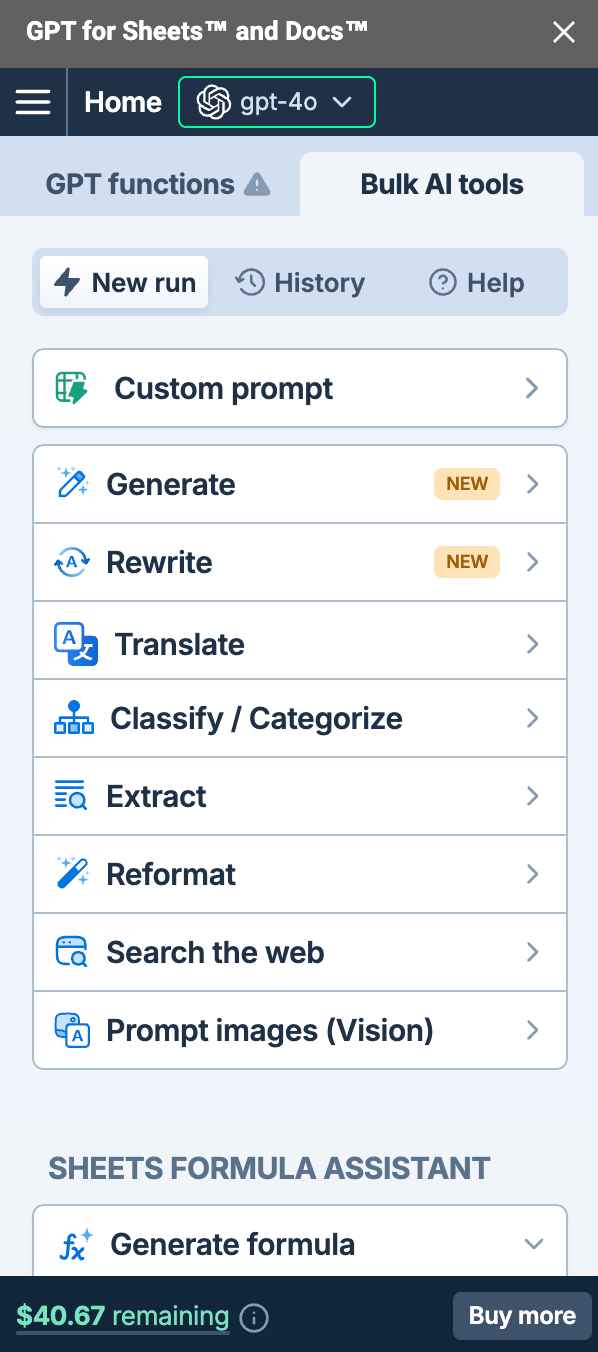The image size is (598, 1352).
Task: Click the Prompt images Vision icon
Action: pos(72,1030)
